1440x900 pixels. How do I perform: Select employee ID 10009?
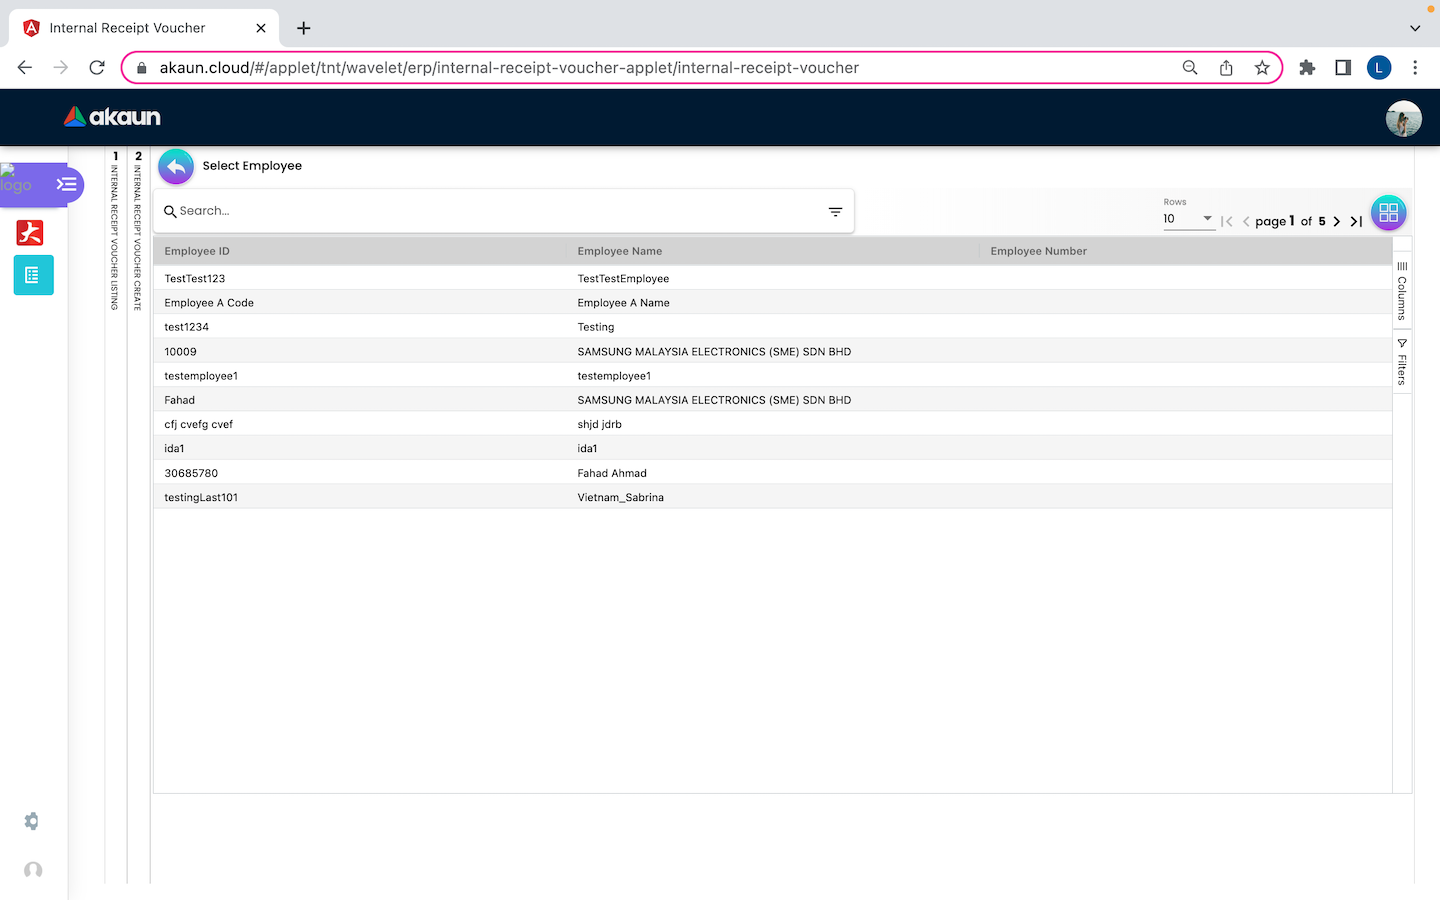[x=181, y=352]
